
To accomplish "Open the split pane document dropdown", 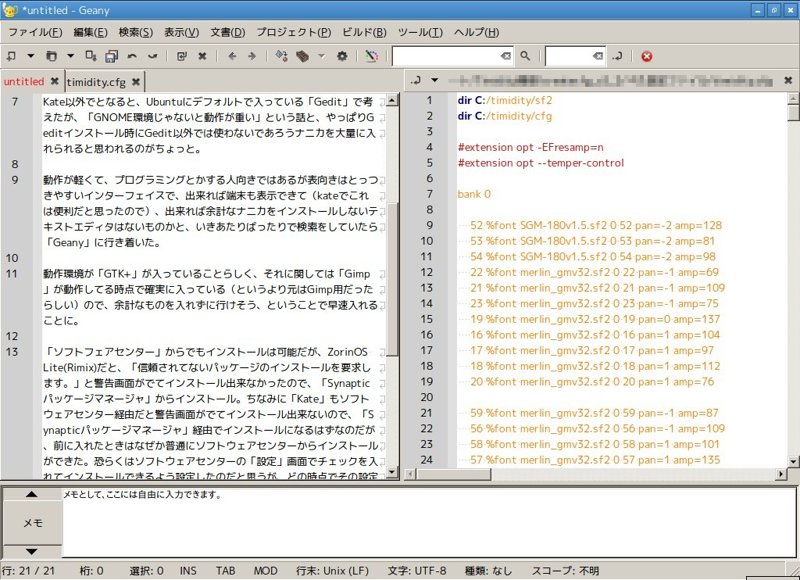I will click(x=434, y=80).
